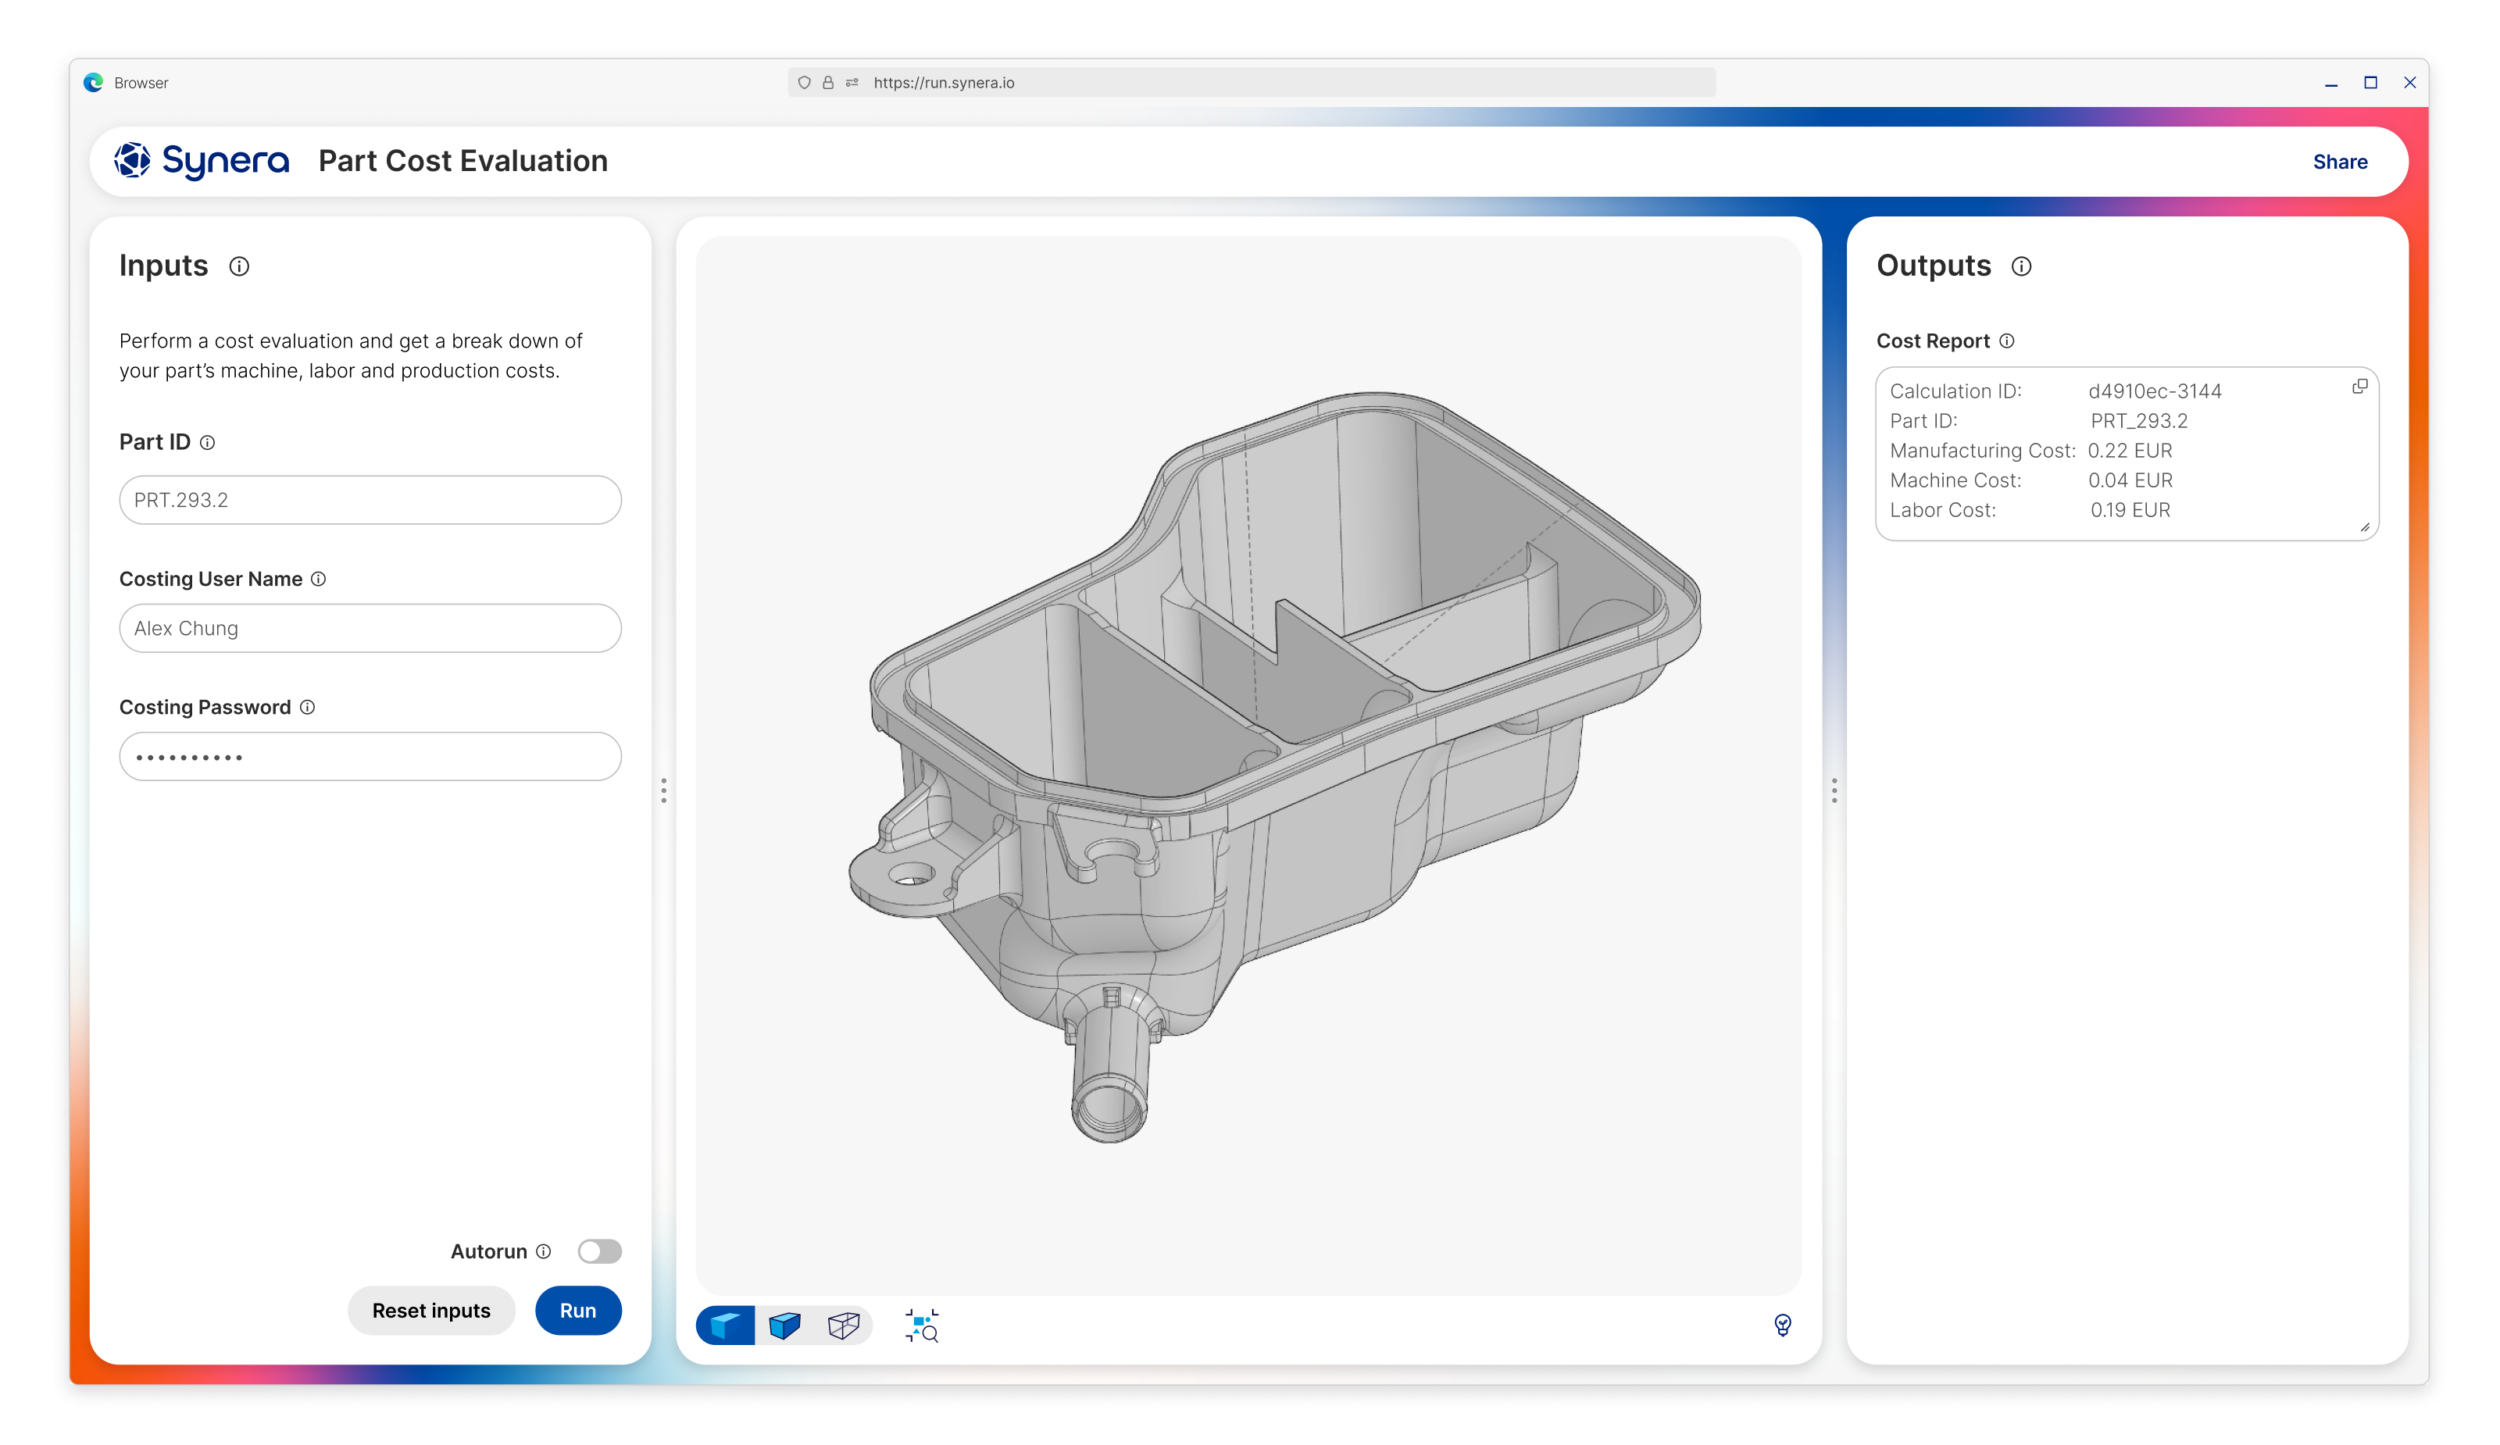Click the lightbulb icon in the viewer
Image resolution: width=2500 pixels, height=1445 pixels.
(1782, 1325)
